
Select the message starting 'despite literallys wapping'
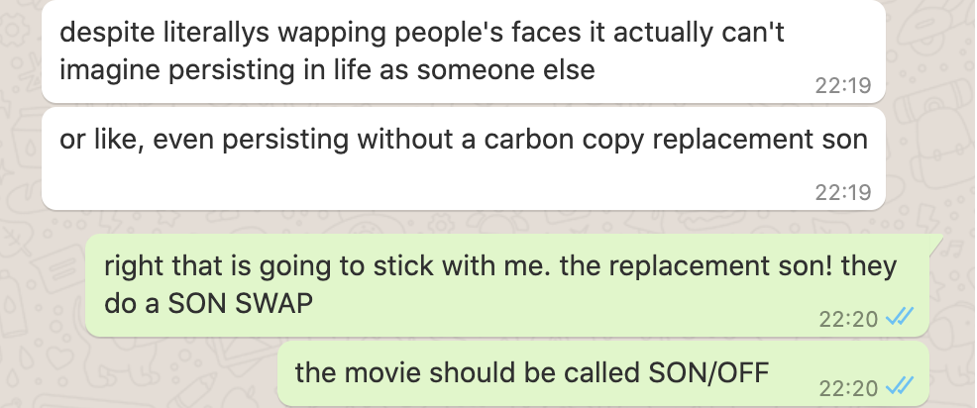point(463,51)
